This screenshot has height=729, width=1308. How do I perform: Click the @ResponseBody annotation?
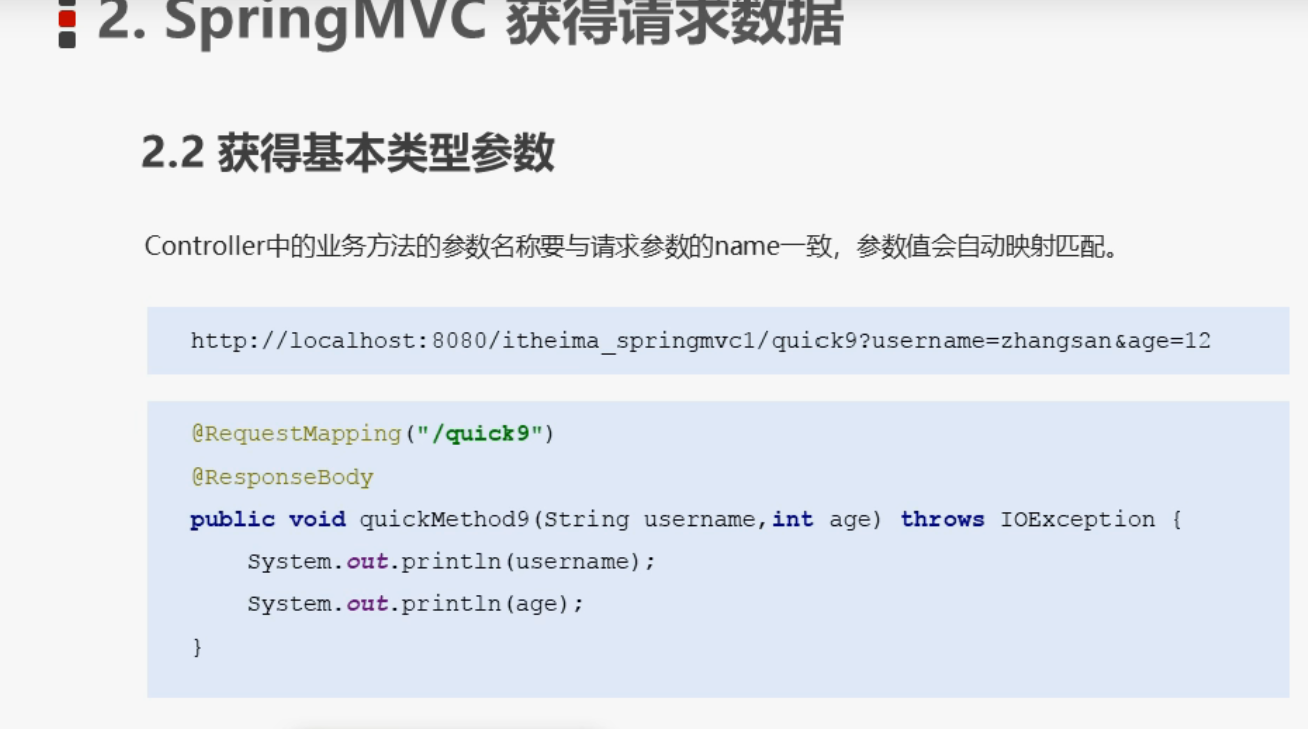coord(282,477)
